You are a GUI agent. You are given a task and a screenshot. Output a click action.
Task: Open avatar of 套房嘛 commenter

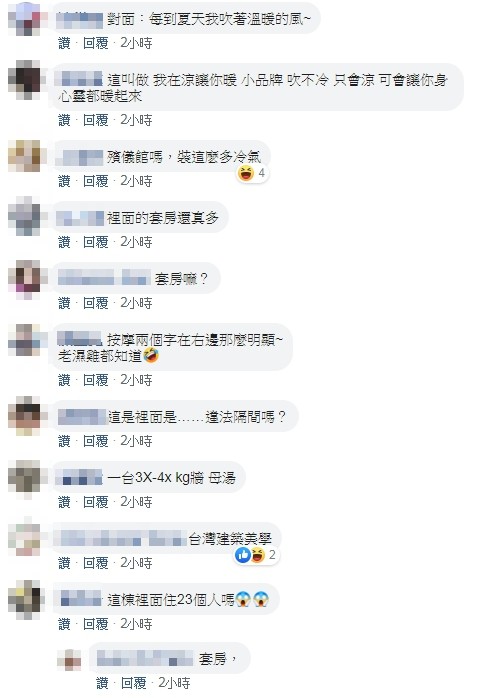click(24, 277)
